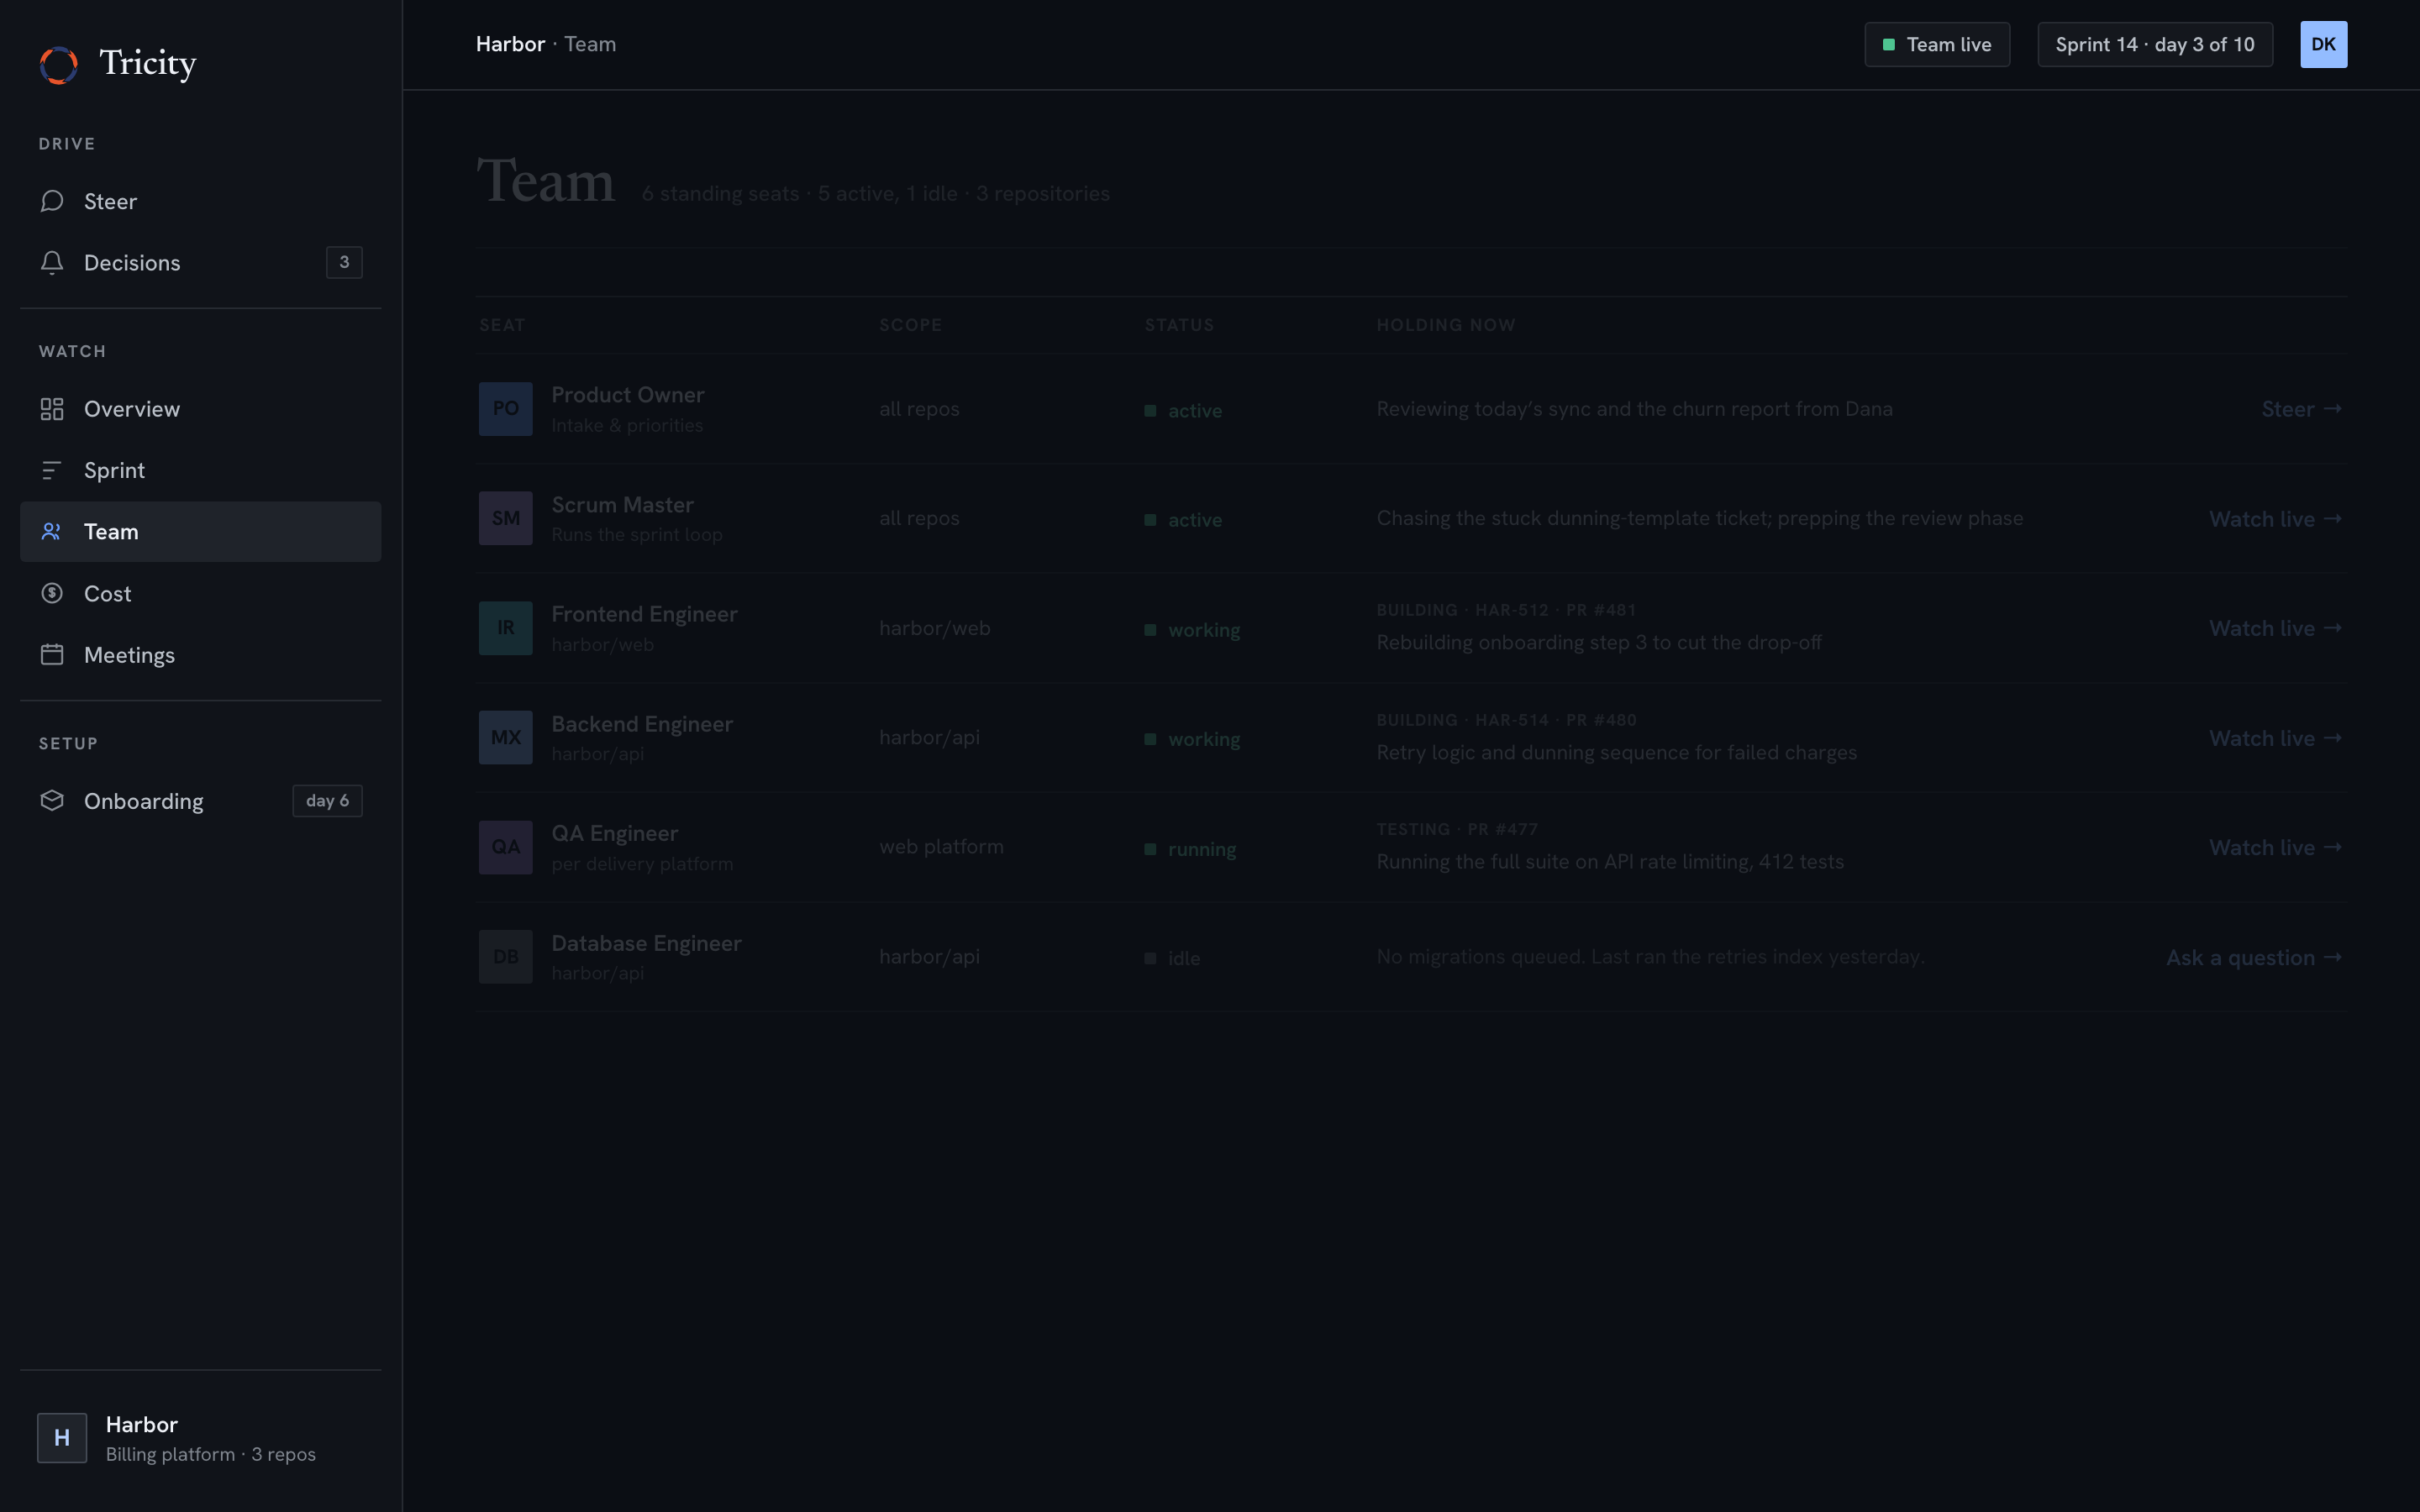Open the Decisions menu item
This screenshot has height=1512, width=2420.
click(200, 262)
